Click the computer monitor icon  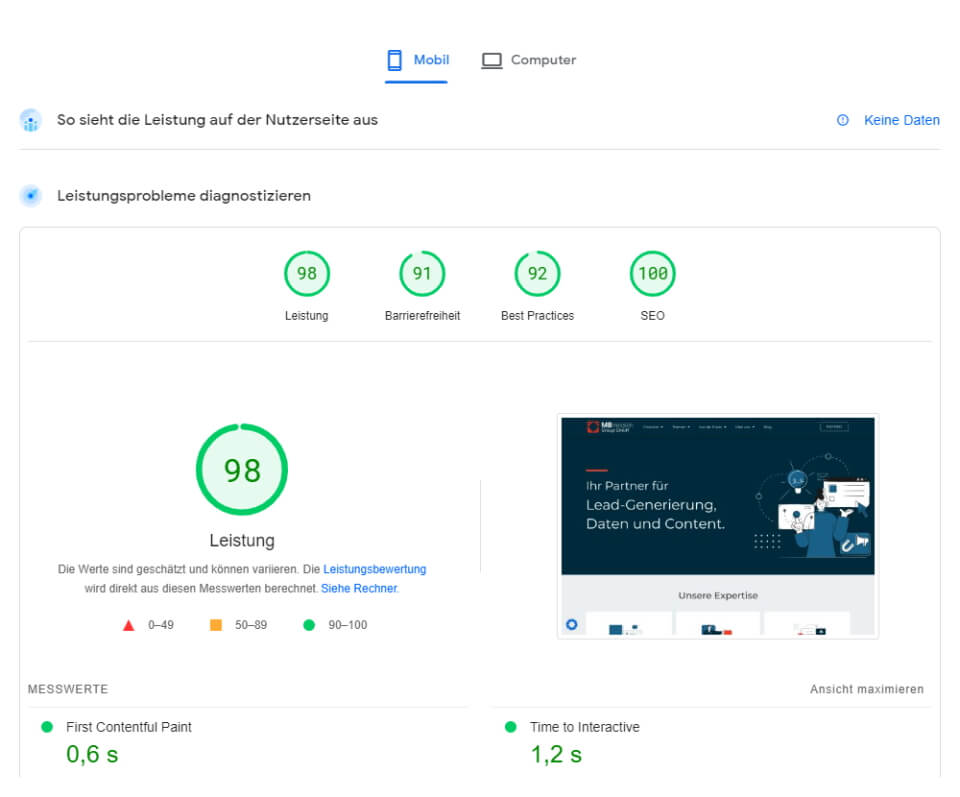click(491, 60)
